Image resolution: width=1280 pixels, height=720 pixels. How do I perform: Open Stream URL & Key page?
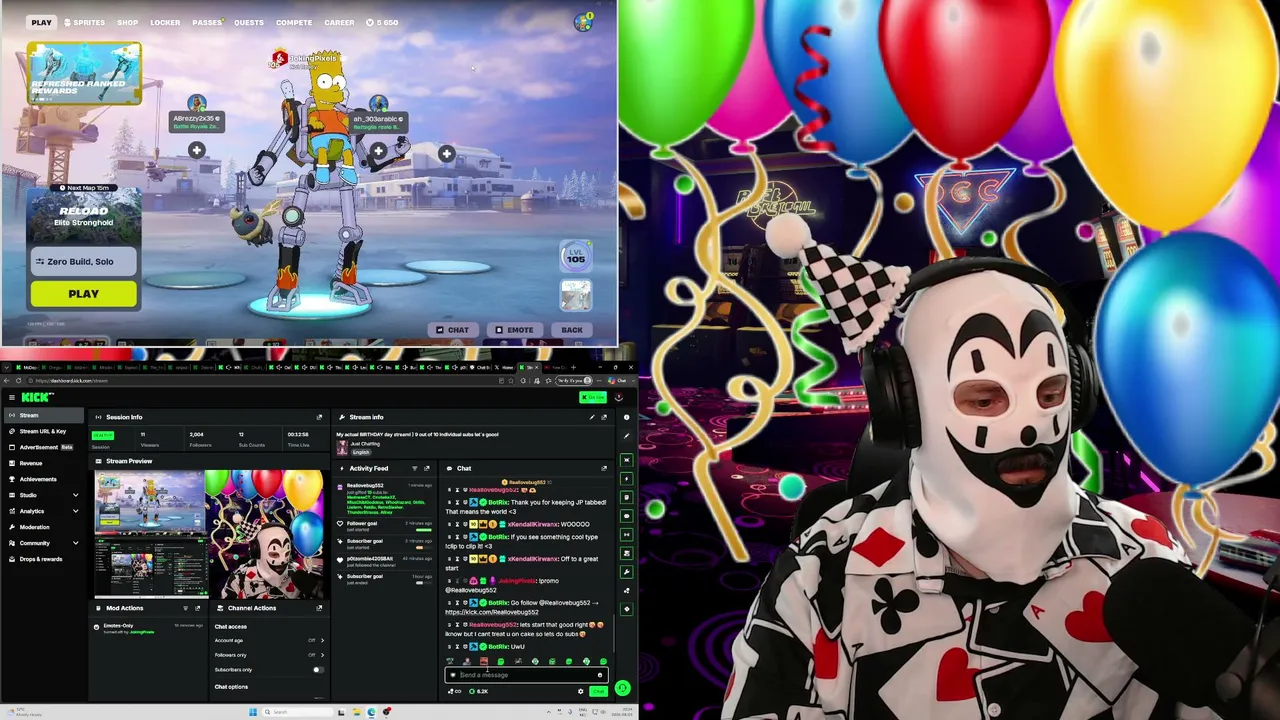coord(42,431)
